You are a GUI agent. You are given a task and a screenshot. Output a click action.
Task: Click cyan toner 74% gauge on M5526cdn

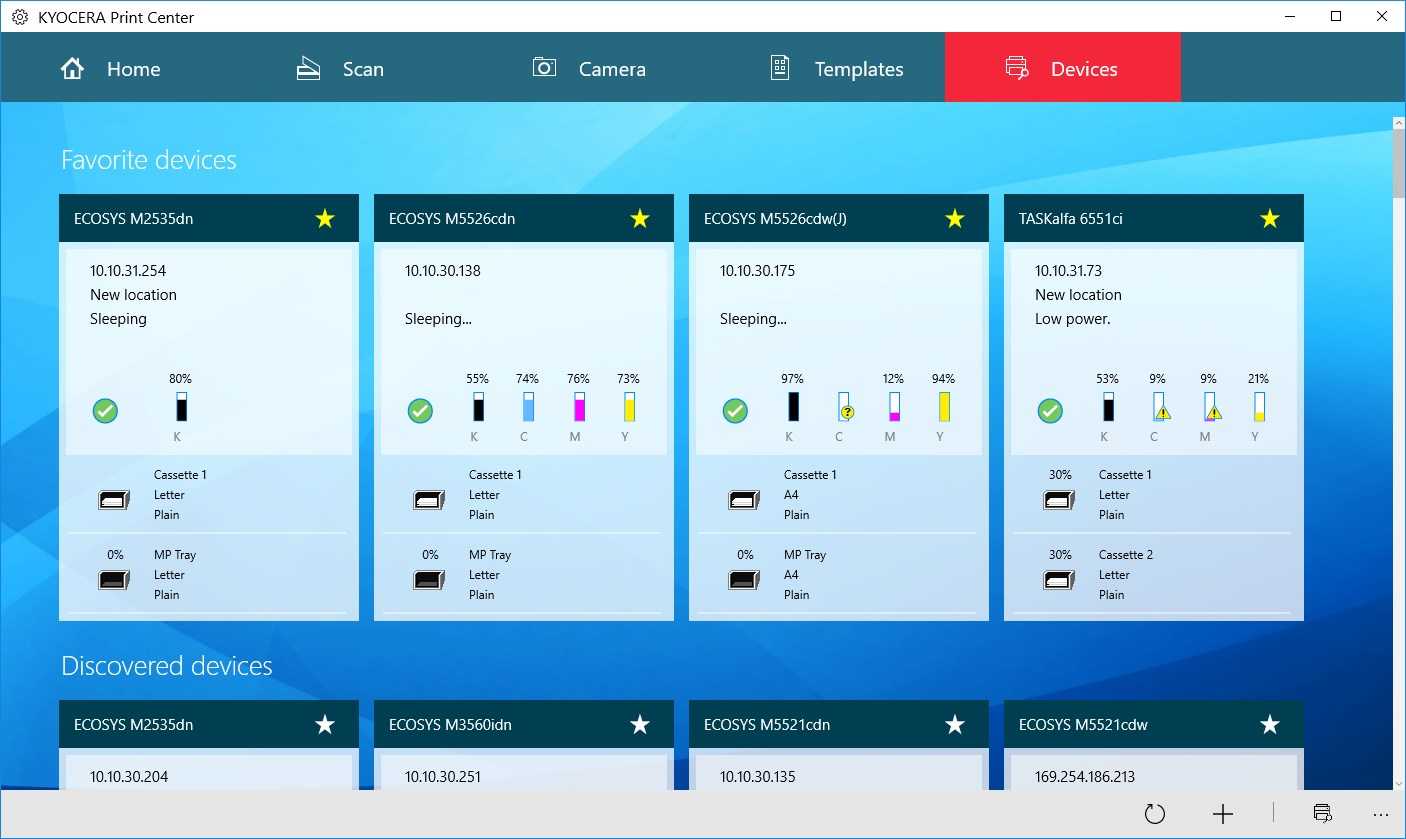point(528,407)
